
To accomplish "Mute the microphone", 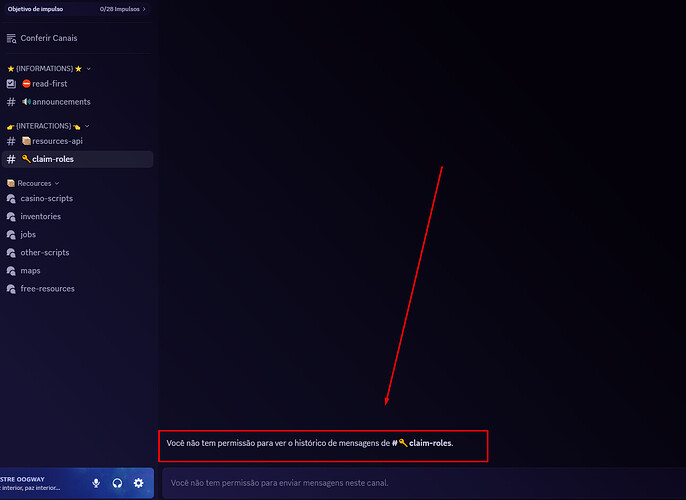I will click(96, 483).
